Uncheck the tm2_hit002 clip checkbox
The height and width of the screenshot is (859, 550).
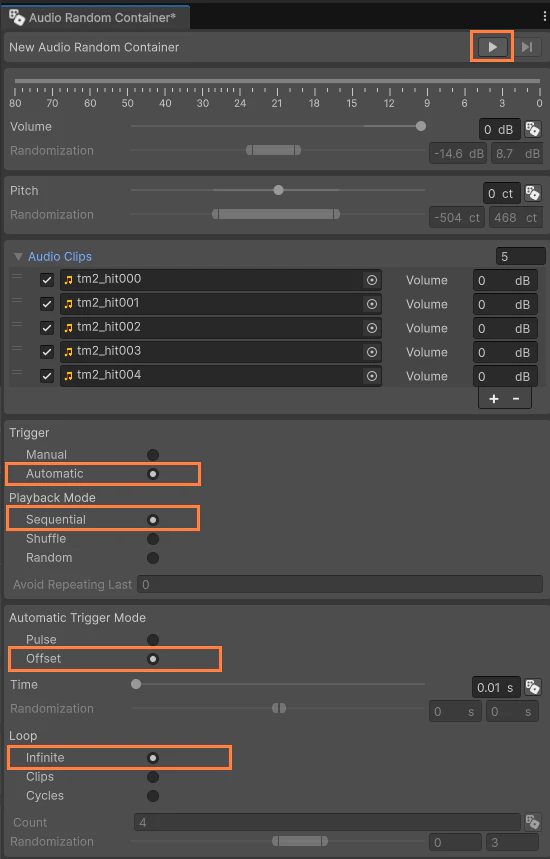tap(47, 328)
